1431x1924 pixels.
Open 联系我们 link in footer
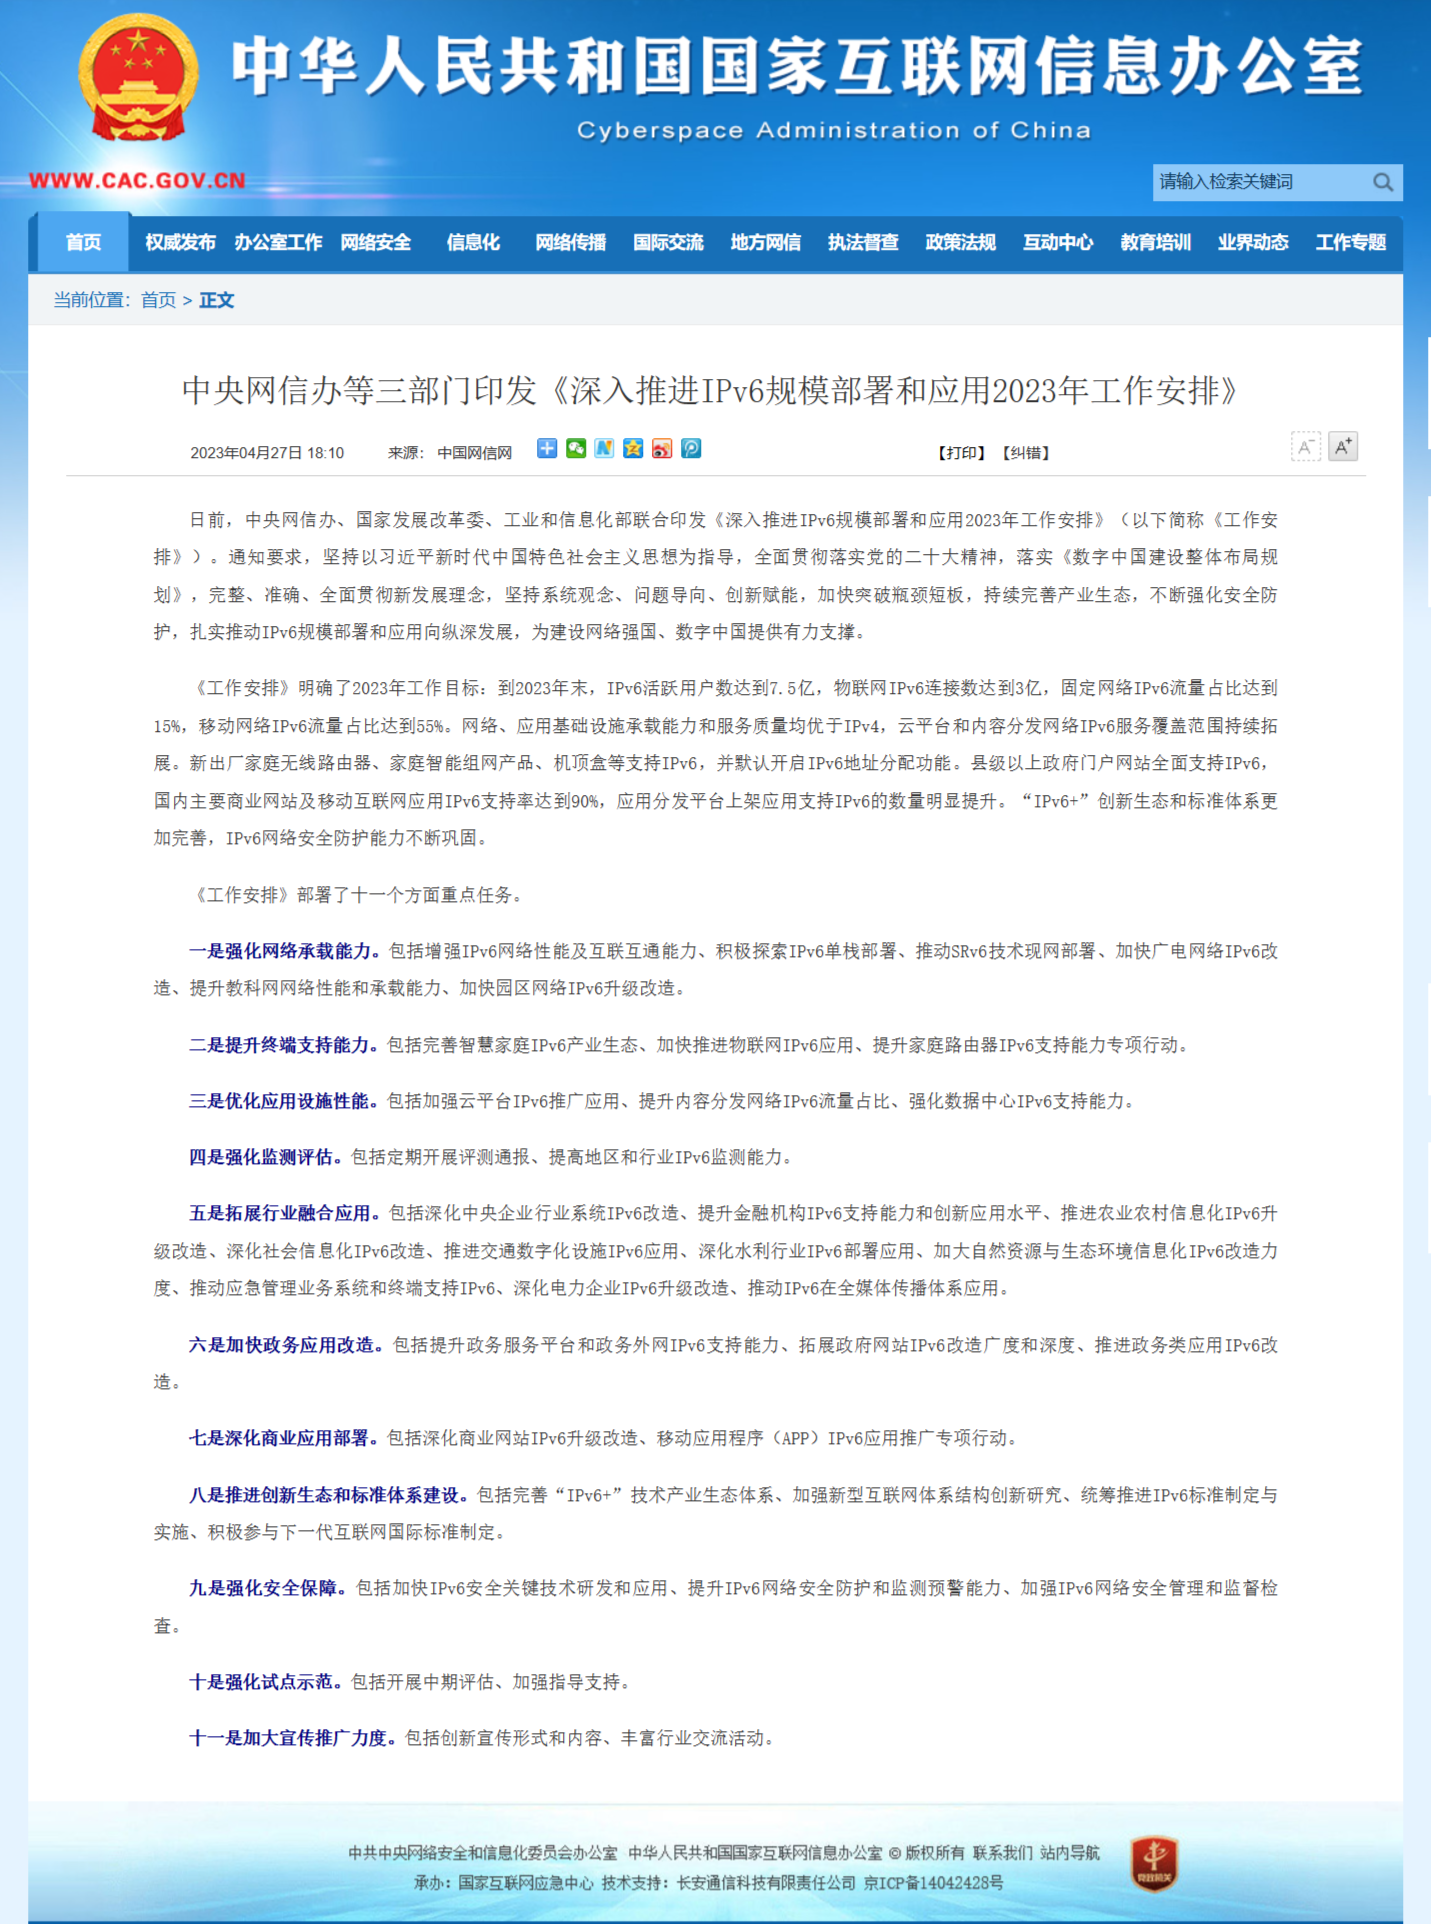coord(1002,1853)
